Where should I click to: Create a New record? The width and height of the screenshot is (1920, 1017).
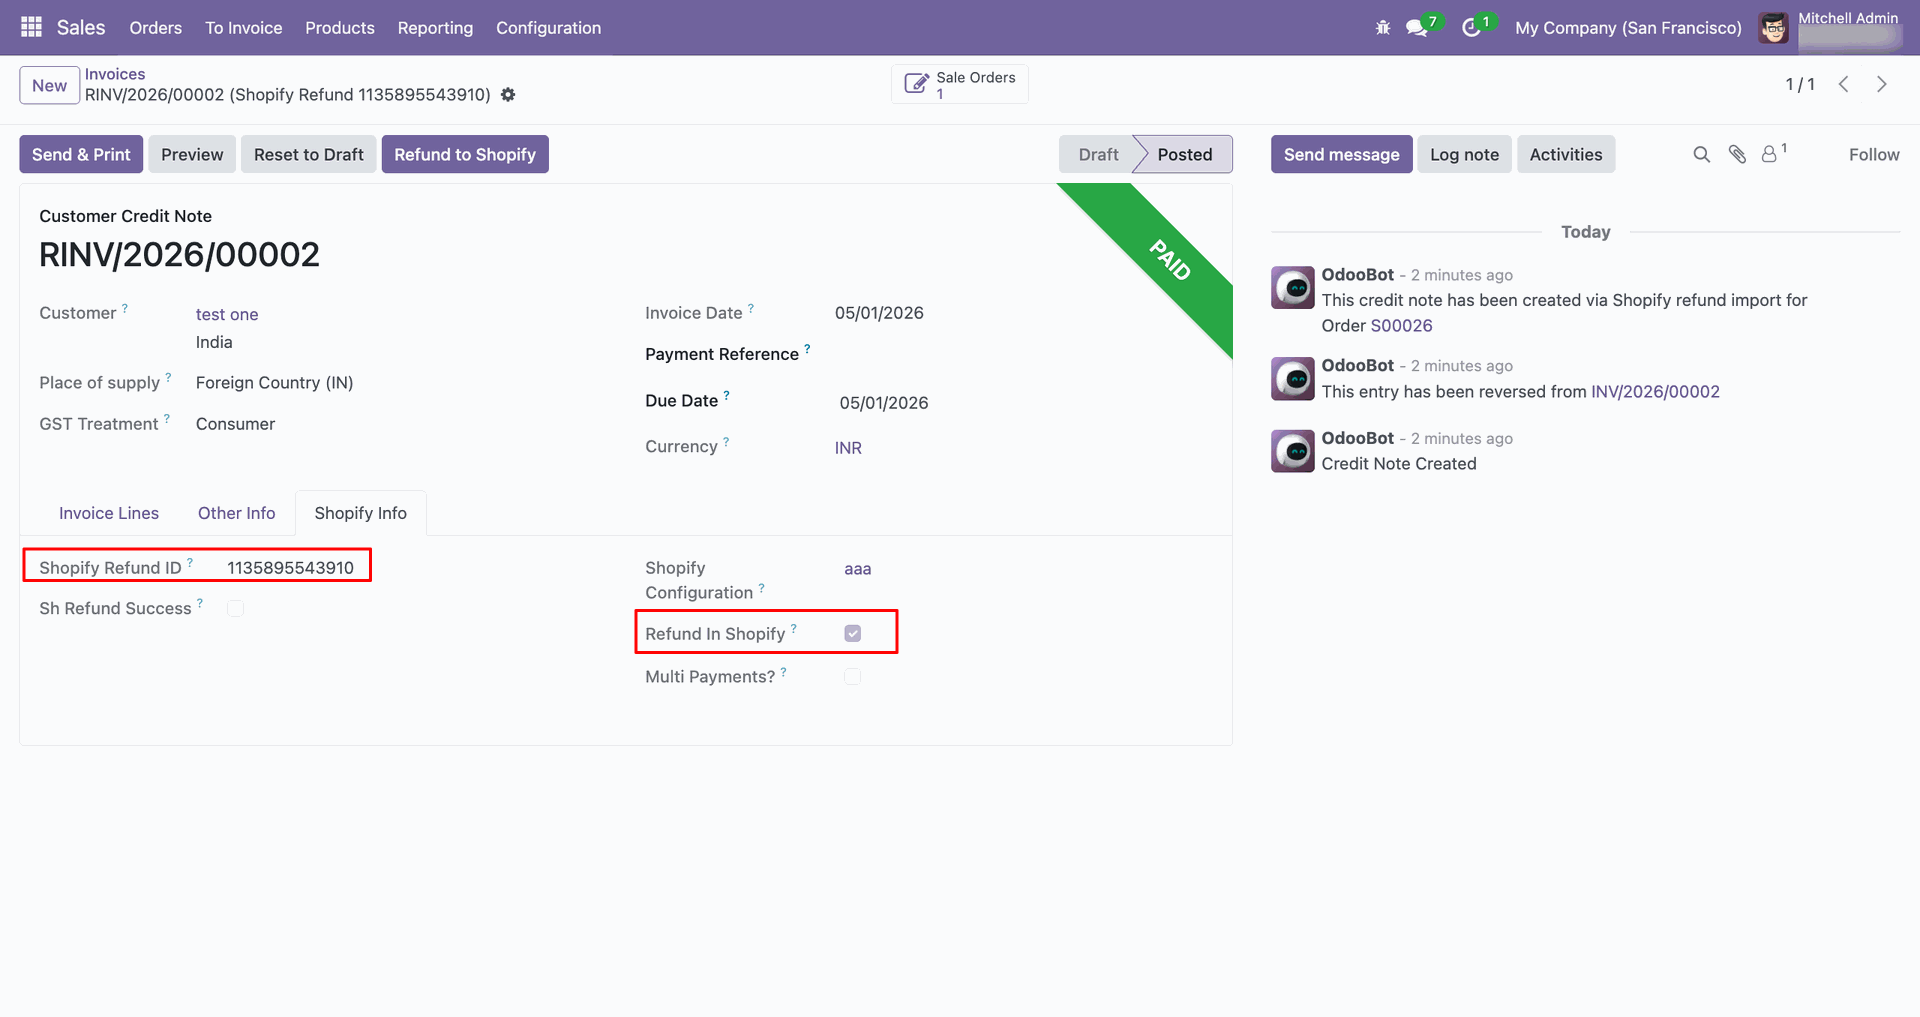(x=49, y=85)
